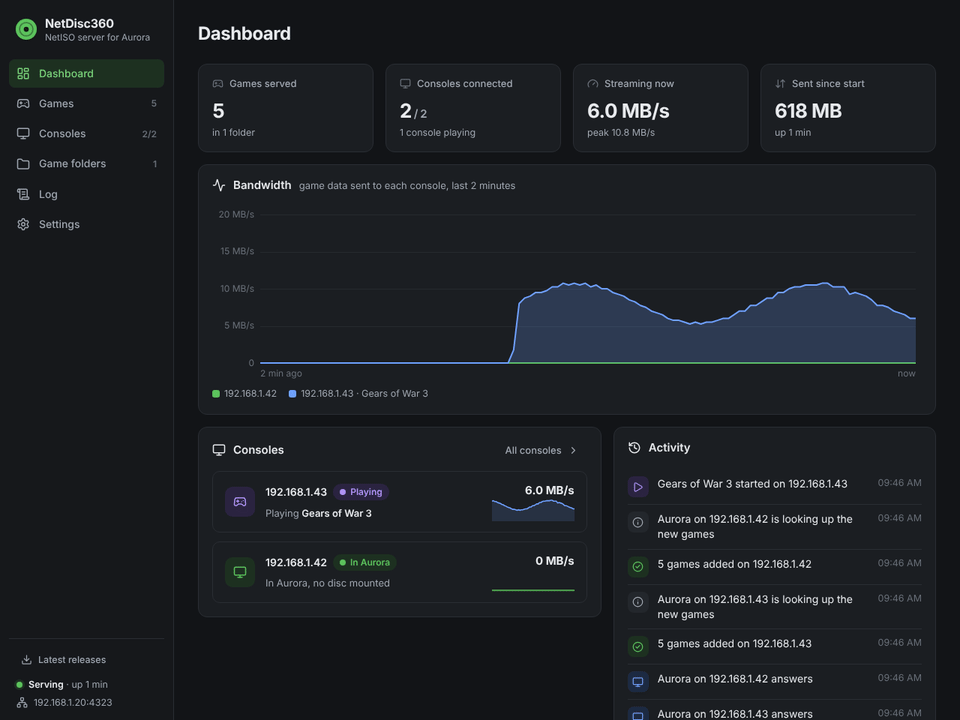The width and height of the screenshot is (960, 720).
Task: Open the Games section in sidebar
Action: [86, 103]
